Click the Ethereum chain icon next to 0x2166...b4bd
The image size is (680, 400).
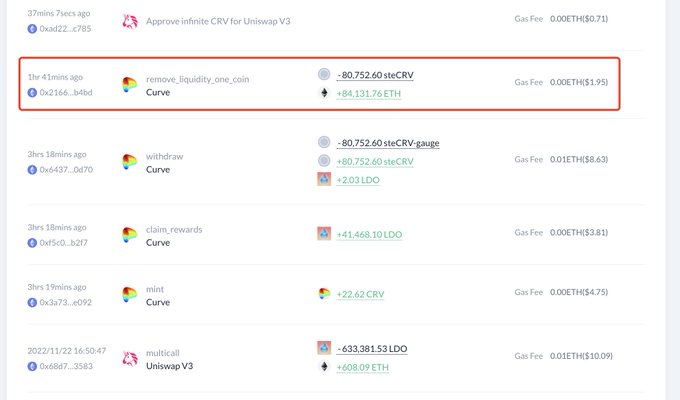pyautogui.click(x=32, y=92)
